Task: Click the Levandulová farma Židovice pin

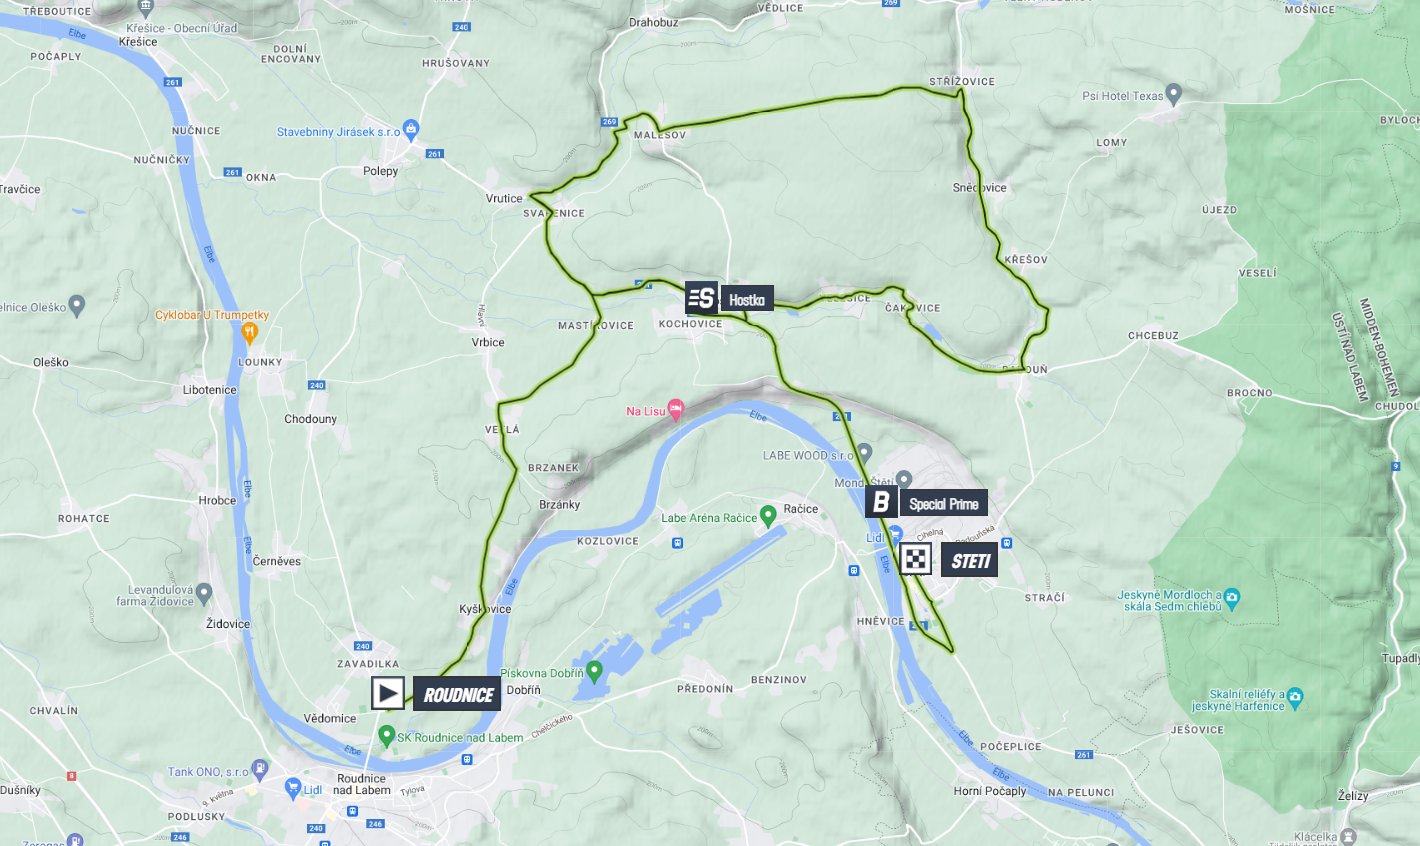Action: 204,594
